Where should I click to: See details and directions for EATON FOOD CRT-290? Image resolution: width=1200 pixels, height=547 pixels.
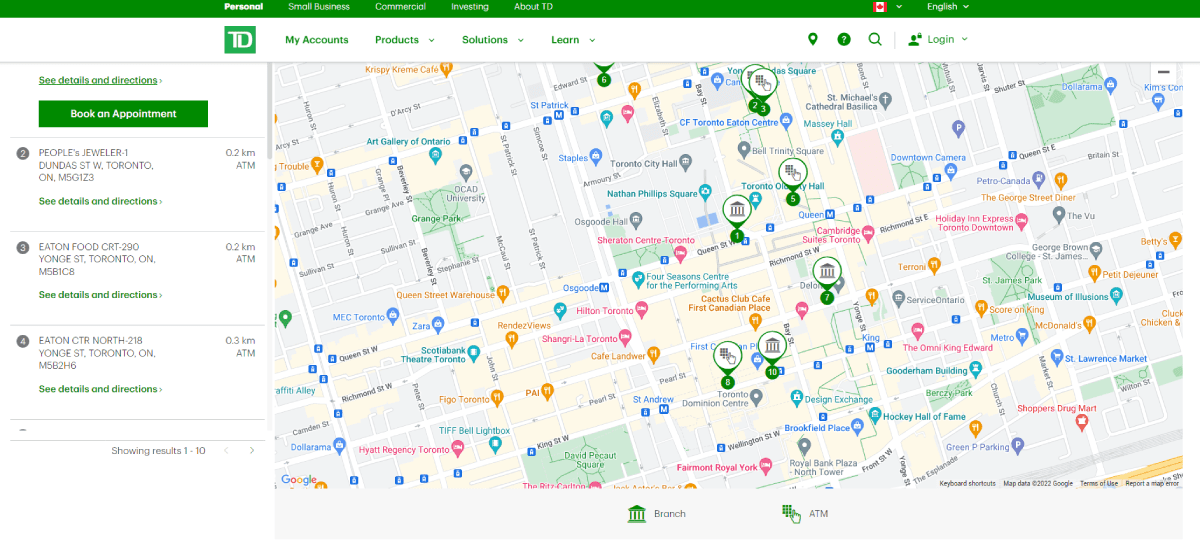coord(100,295)
